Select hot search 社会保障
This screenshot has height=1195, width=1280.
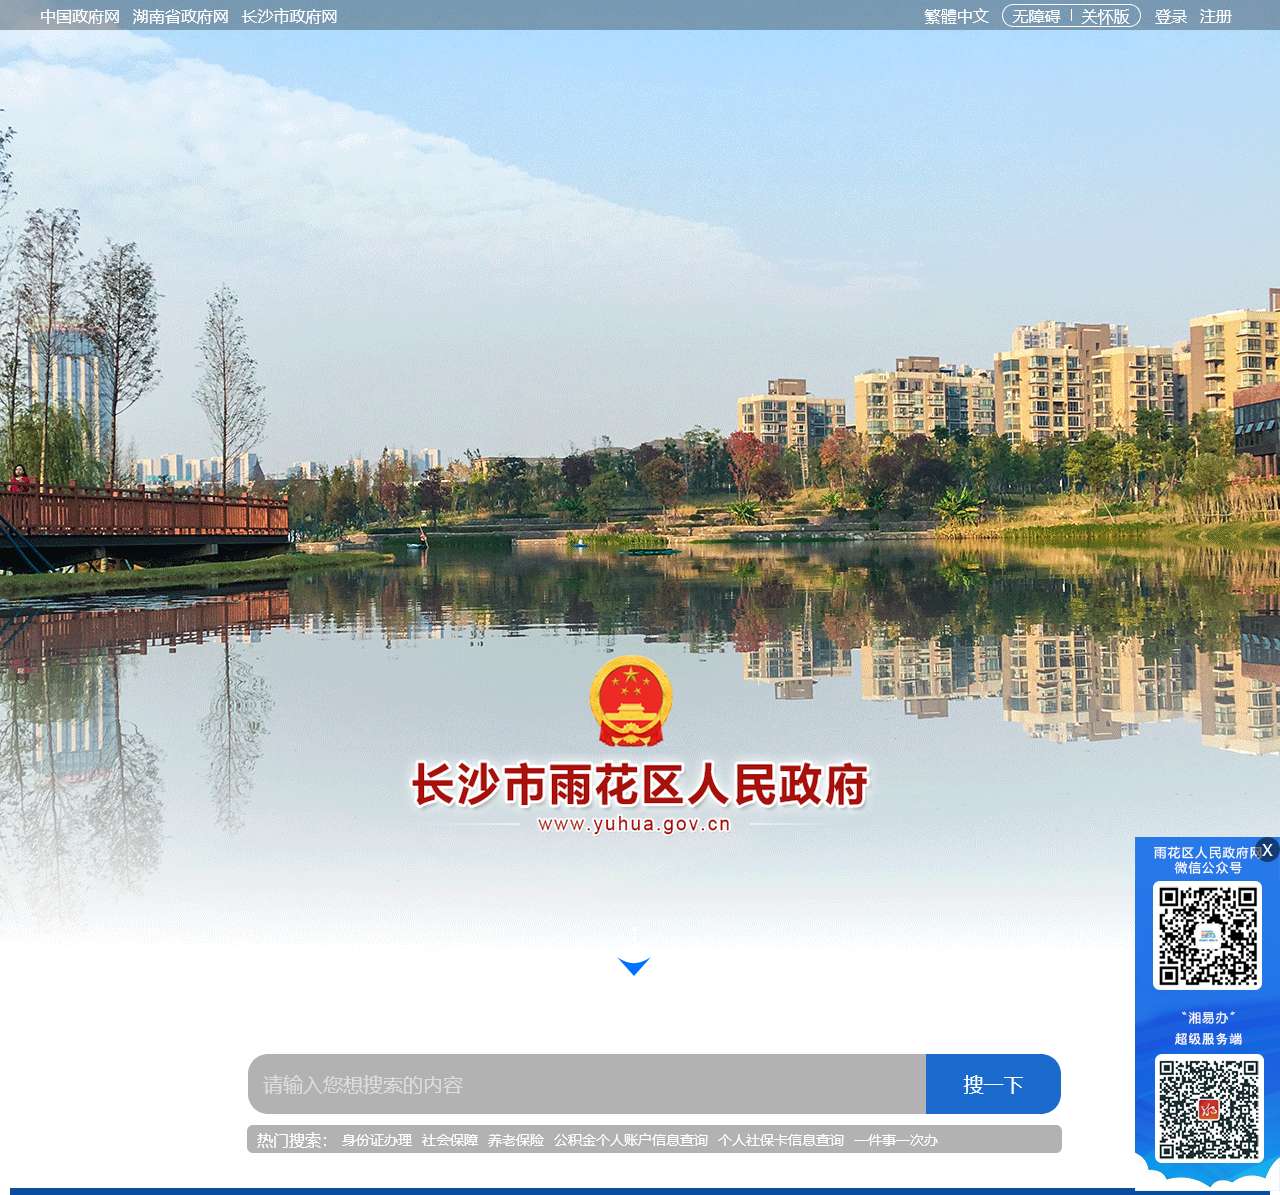pyautogui.click(x=450, y=1140)
